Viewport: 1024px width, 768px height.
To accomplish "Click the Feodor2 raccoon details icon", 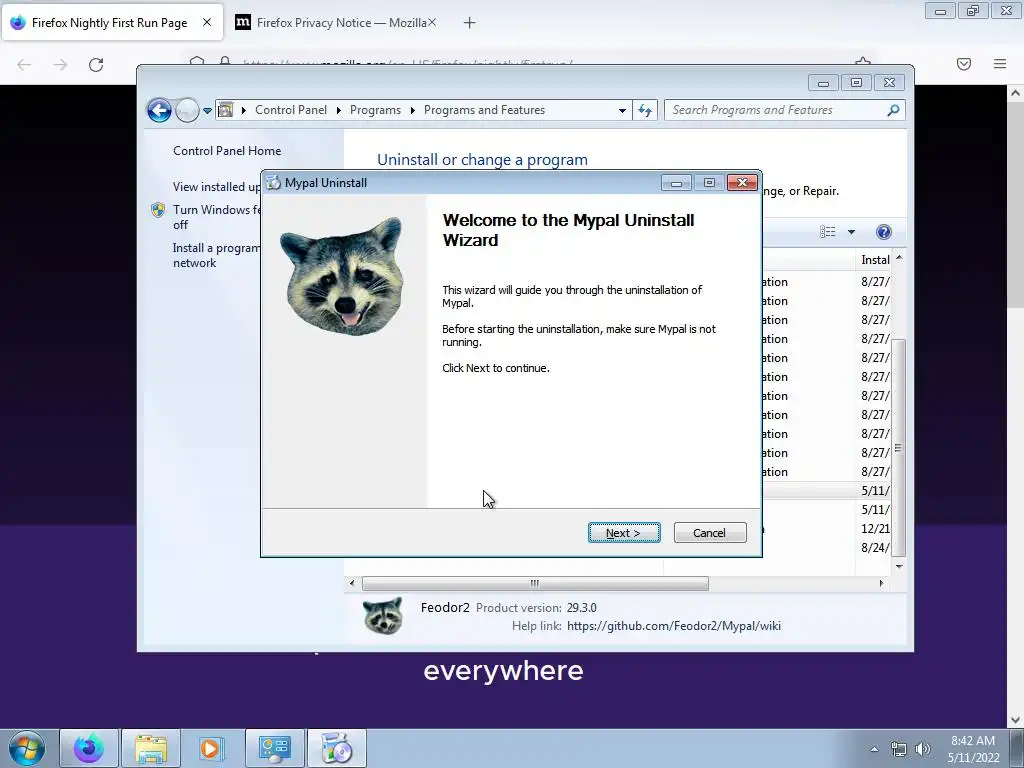I will (x=383, y=615).
